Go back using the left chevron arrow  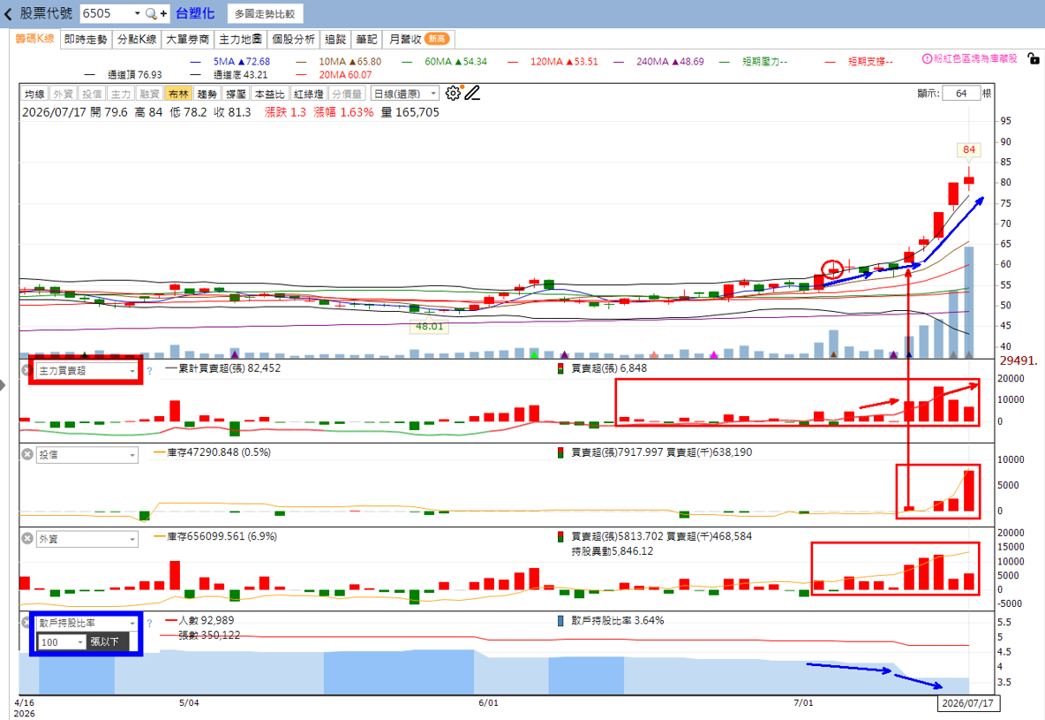pyautogui.click(x=8, y=13)
